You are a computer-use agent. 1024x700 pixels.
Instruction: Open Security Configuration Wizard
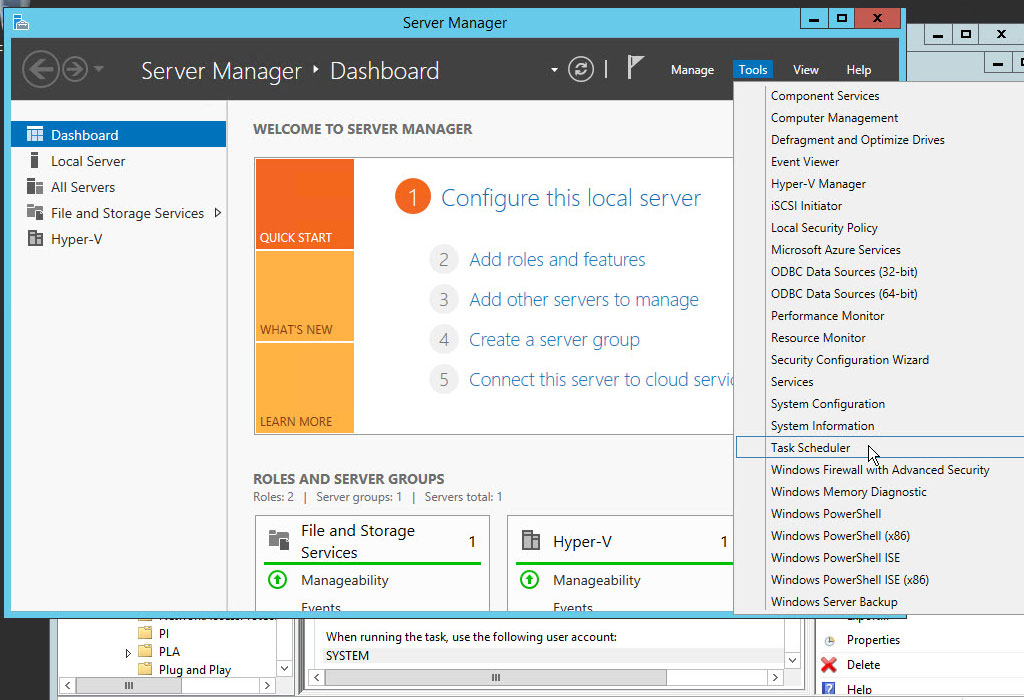point(849,360)
